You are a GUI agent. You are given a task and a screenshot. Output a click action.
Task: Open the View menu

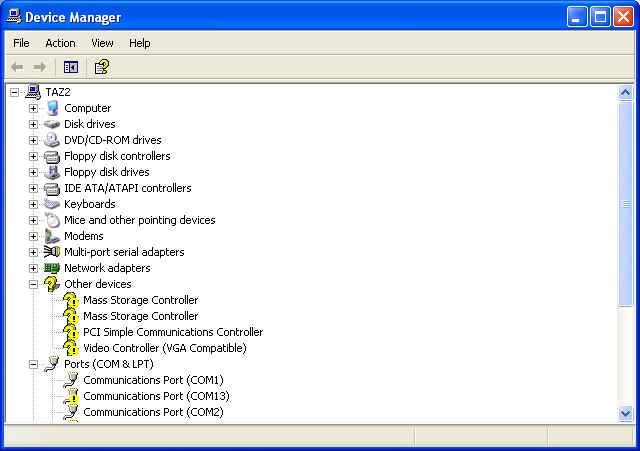point(102,43)
